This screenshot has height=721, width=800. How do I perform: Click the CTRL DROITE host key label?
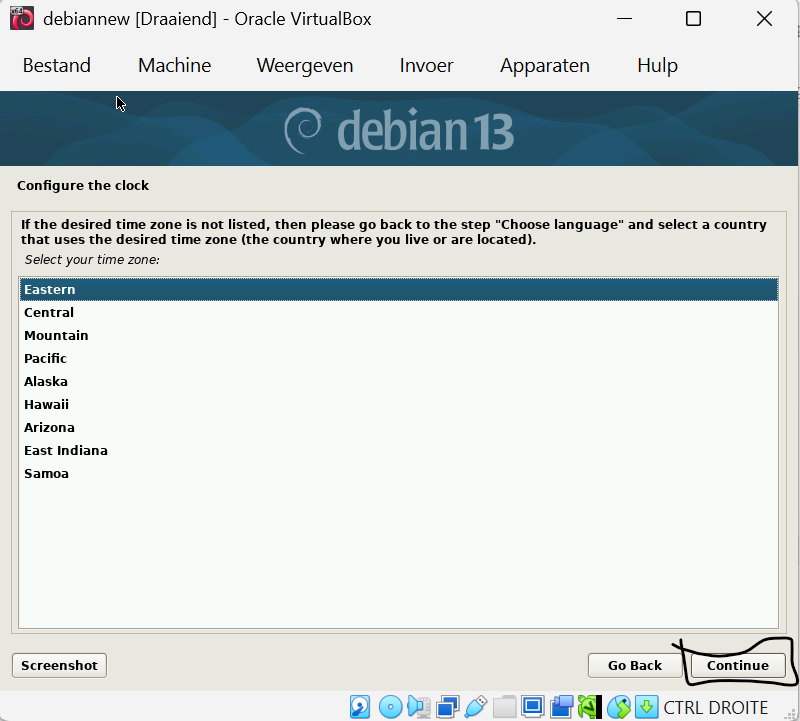[715, 708]
